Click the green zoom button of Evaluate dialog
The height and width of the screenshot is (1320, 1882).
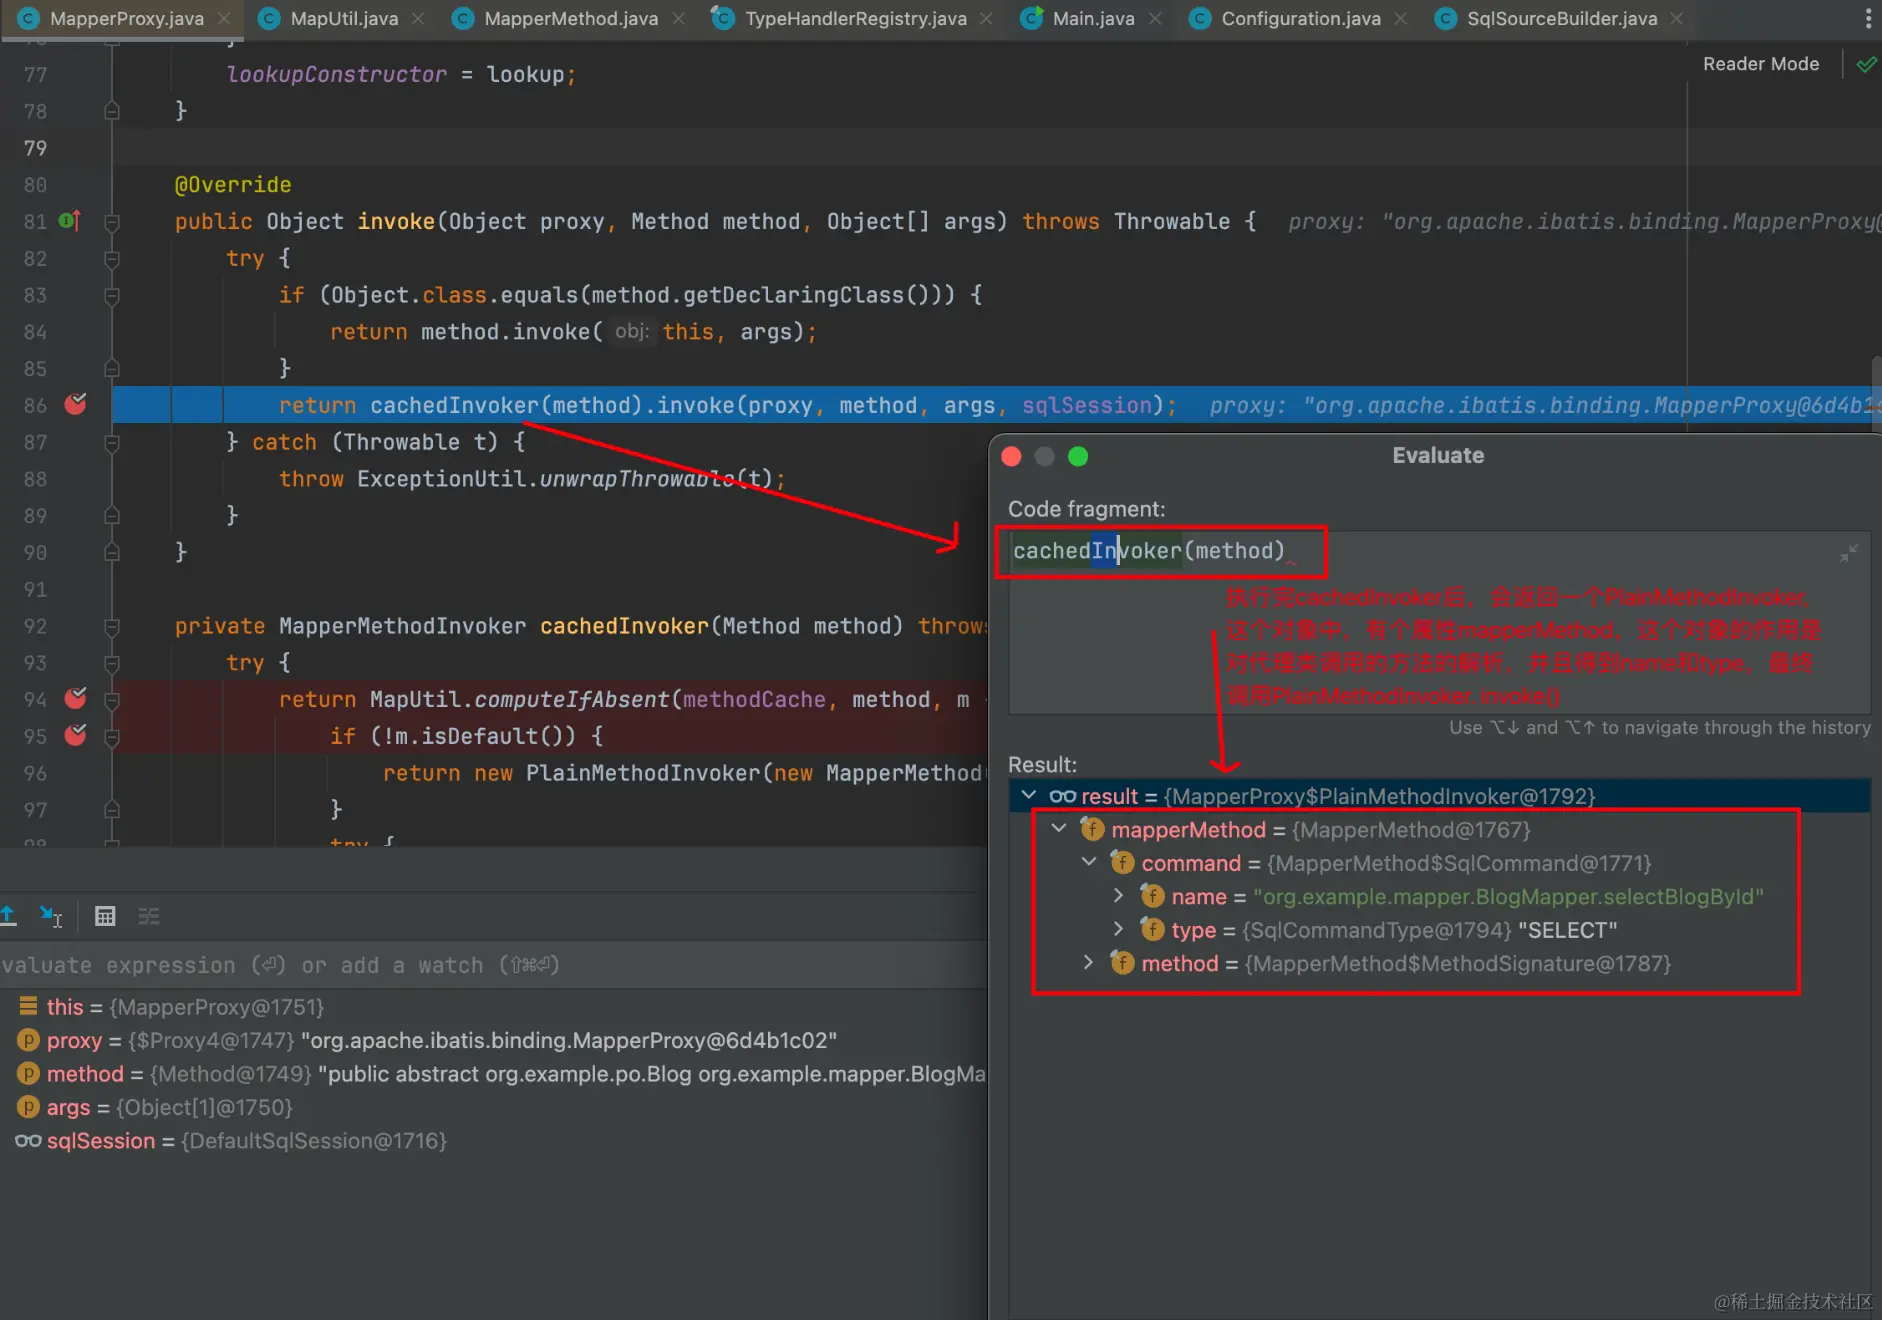pyautogui.click(x=1078, y=456)
